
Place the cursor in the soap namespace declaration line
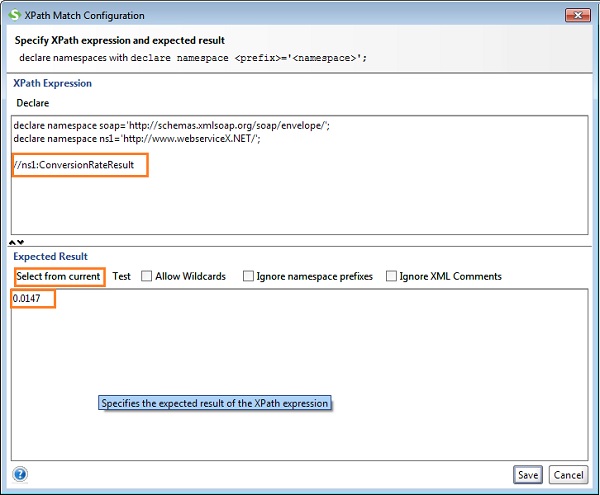pyautogui.click(x=172, y=125)
